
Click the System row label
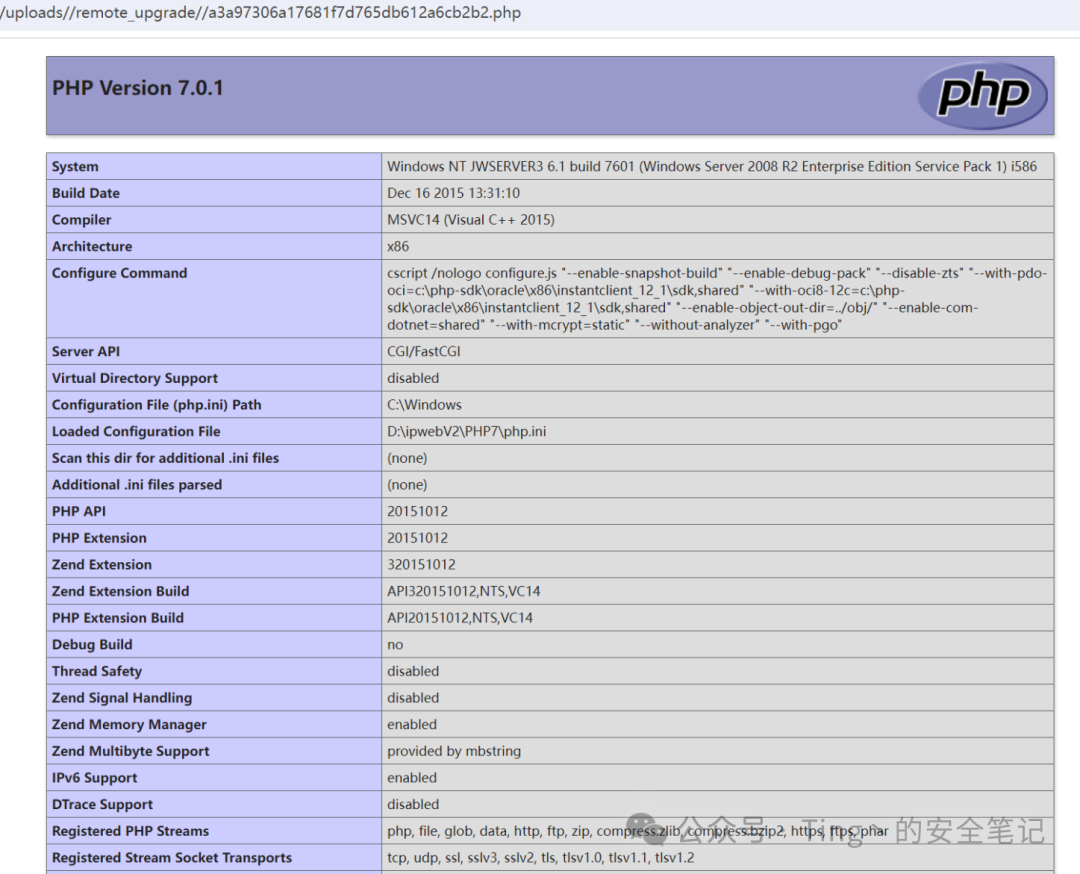75,167
